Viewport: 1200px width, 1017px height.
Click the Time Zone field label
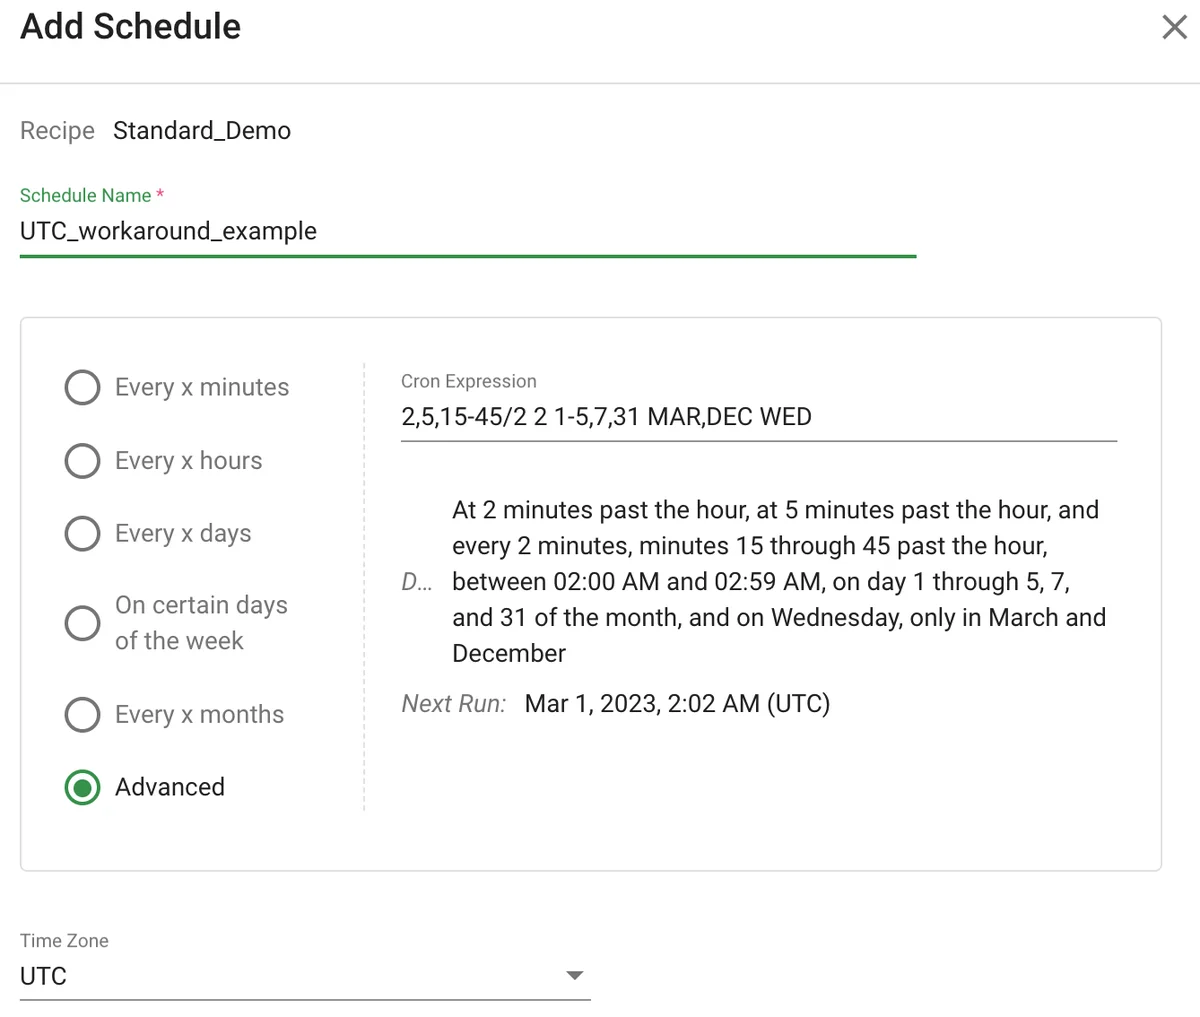pyautogui.click(x=63, y=940)
